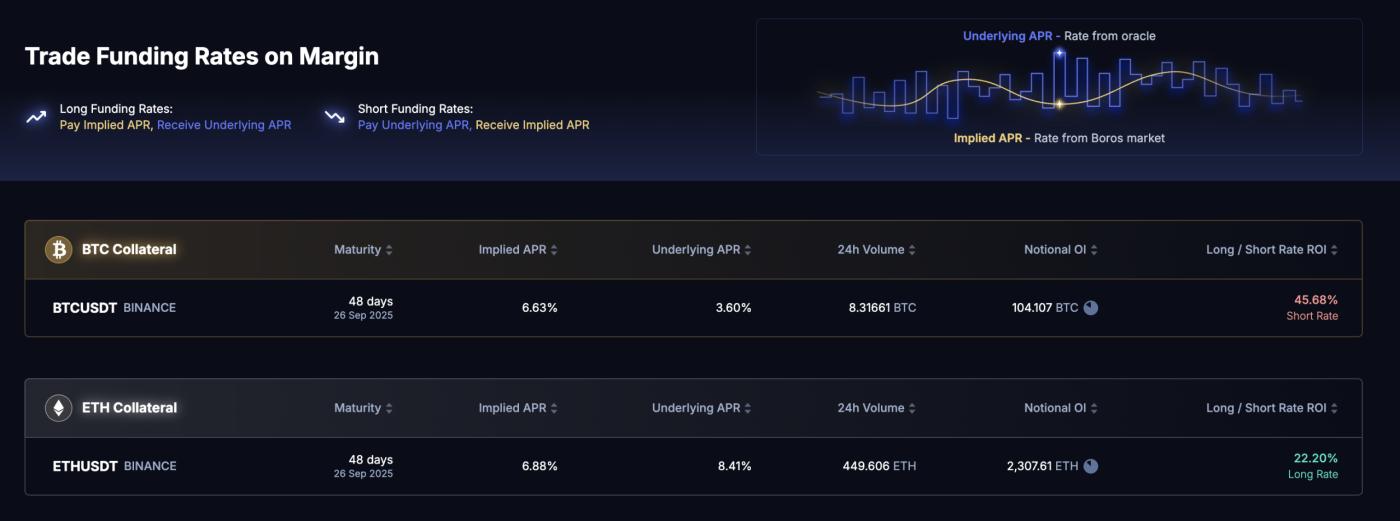
Task: Sort BTC table by Implied APR
Action: pyautogui.click(x=518, y=250)
